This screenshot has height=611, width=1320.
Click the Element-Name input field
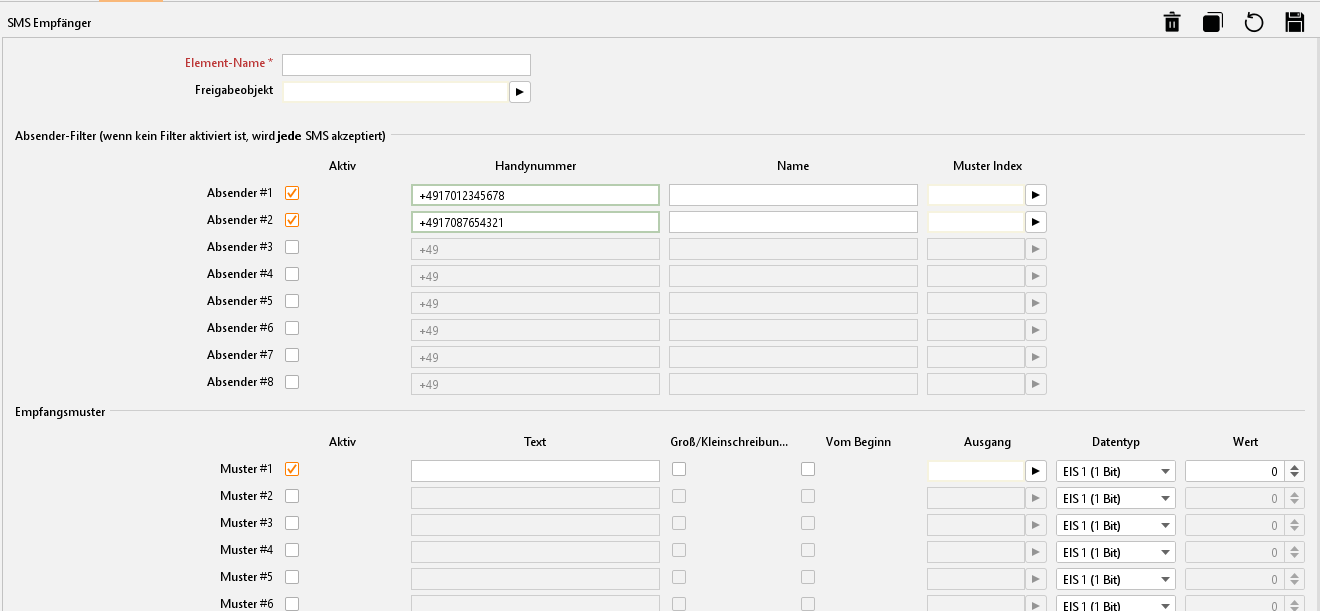pyautogui.click(x=406, y=65)
